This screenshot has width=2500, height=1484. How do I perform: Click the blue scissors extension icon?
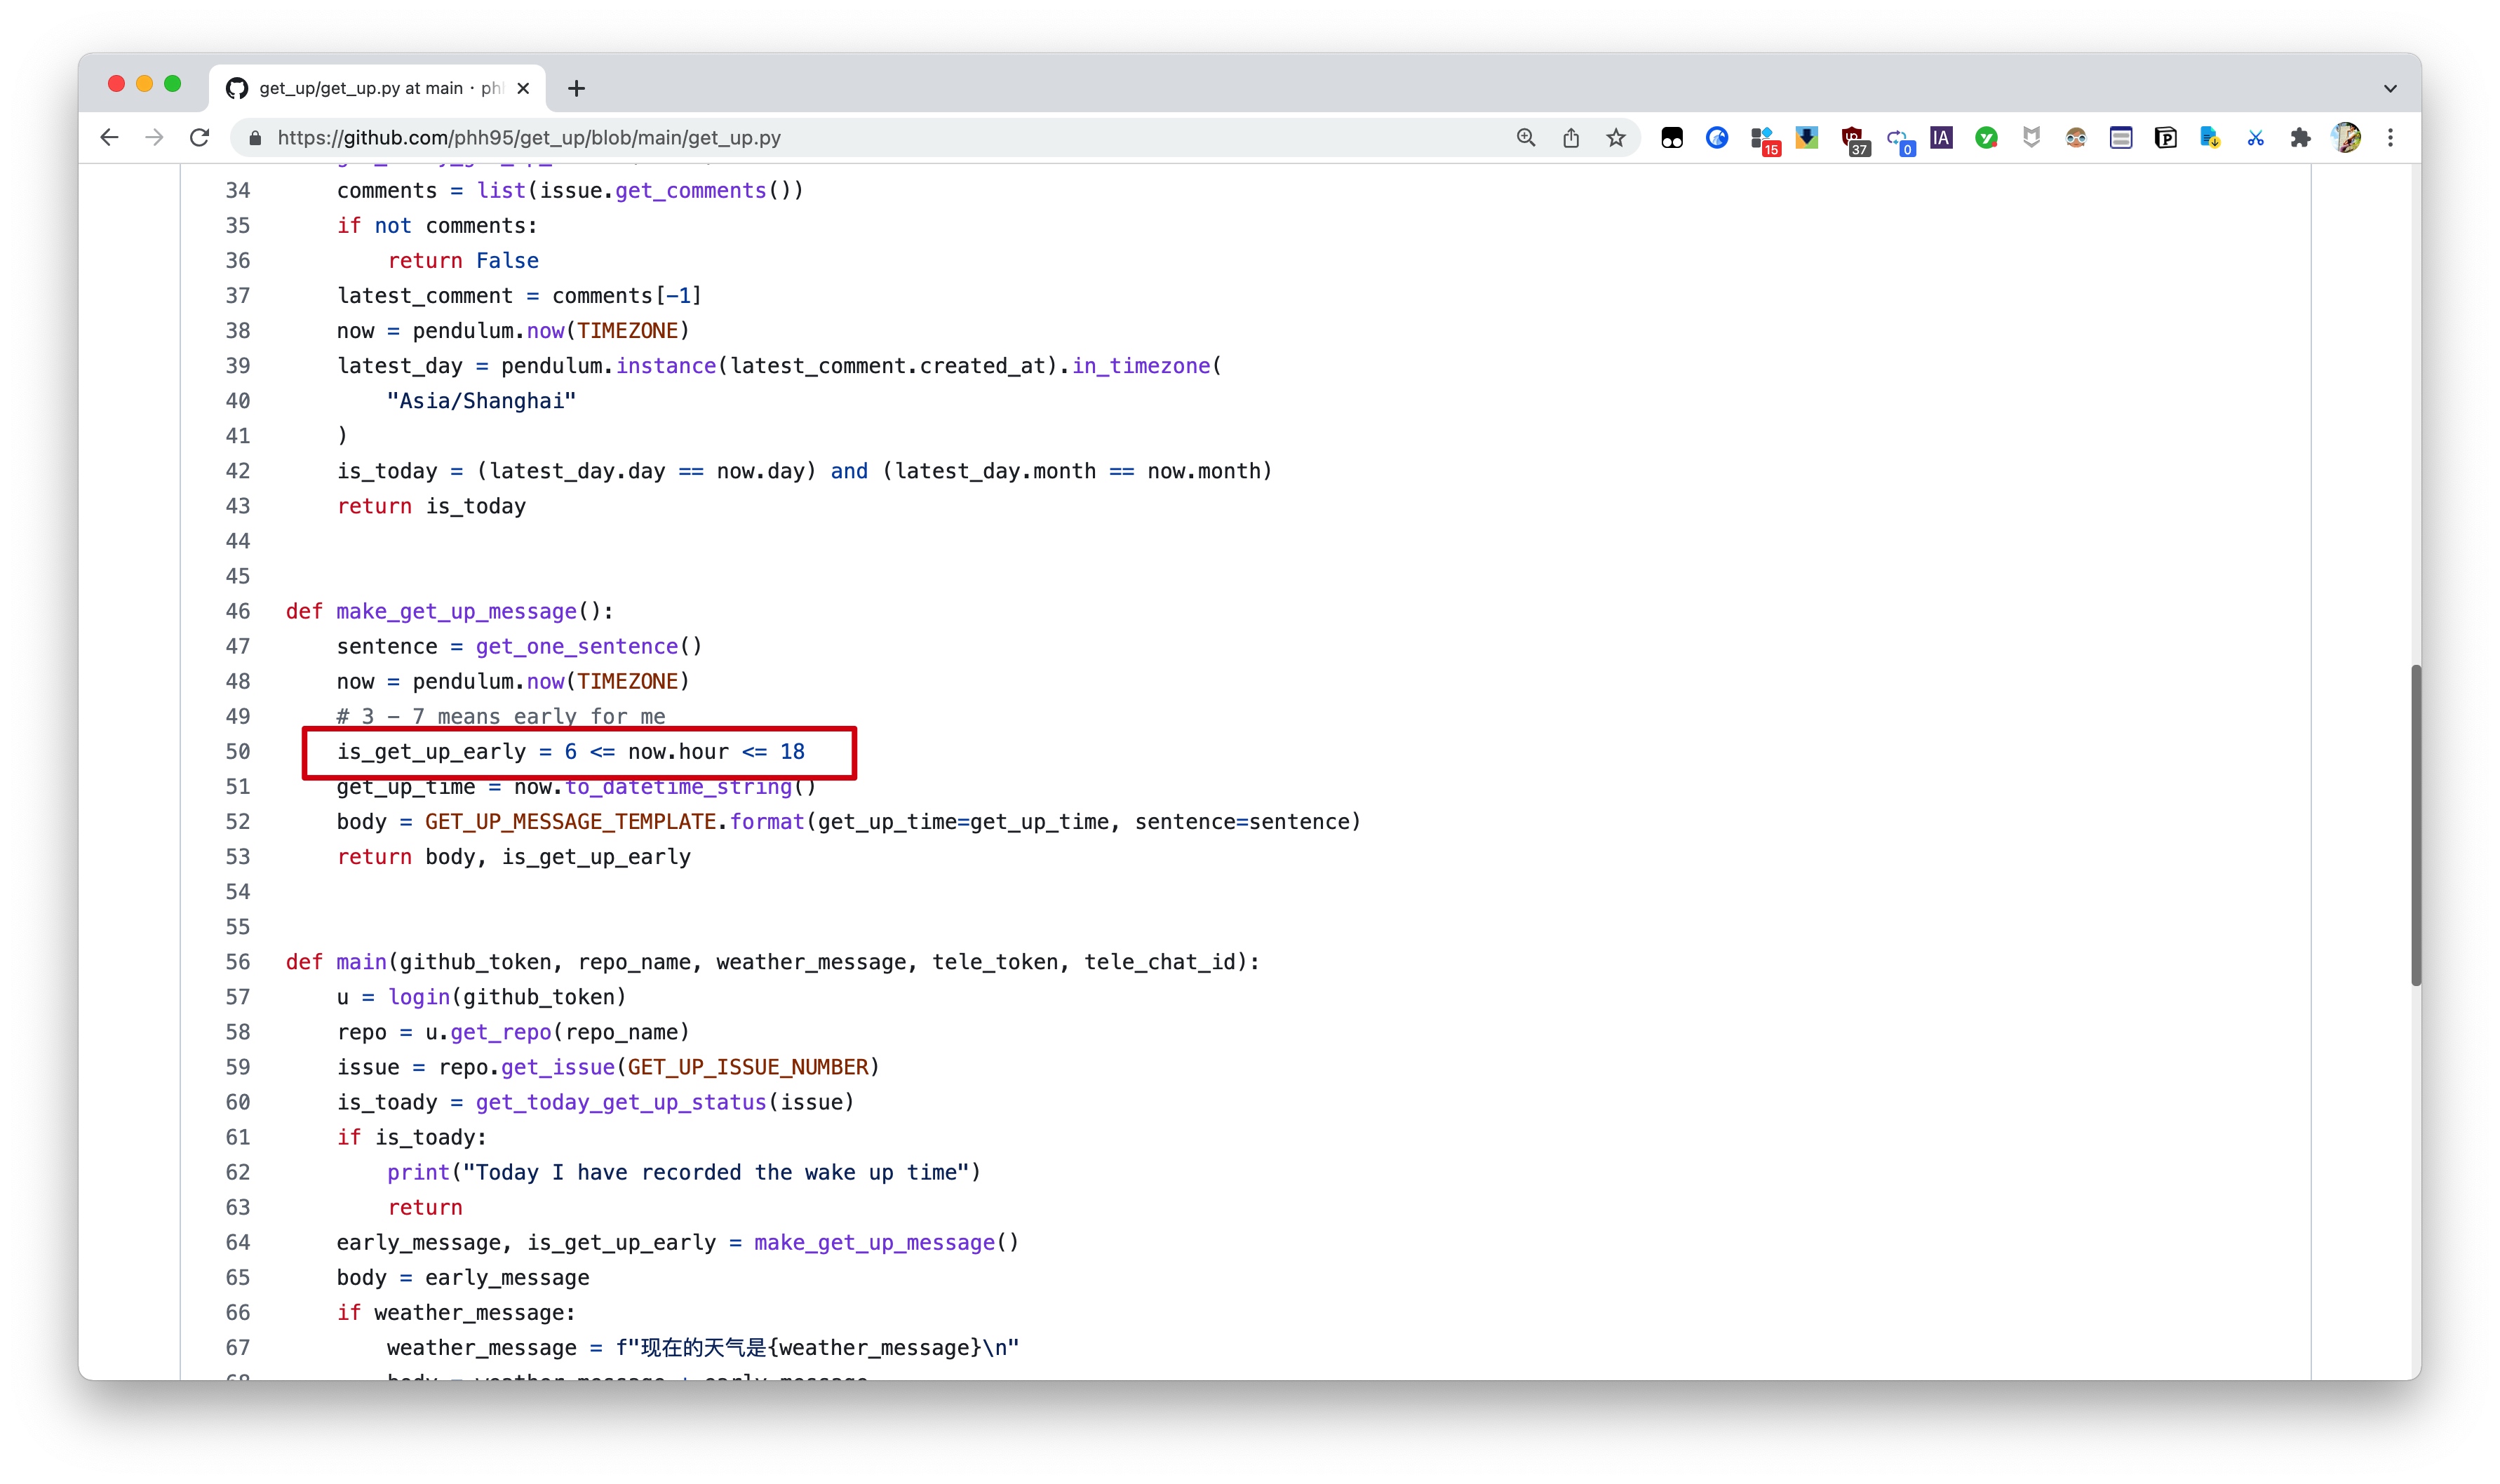pyautogui.click(x=2255, y=138)
